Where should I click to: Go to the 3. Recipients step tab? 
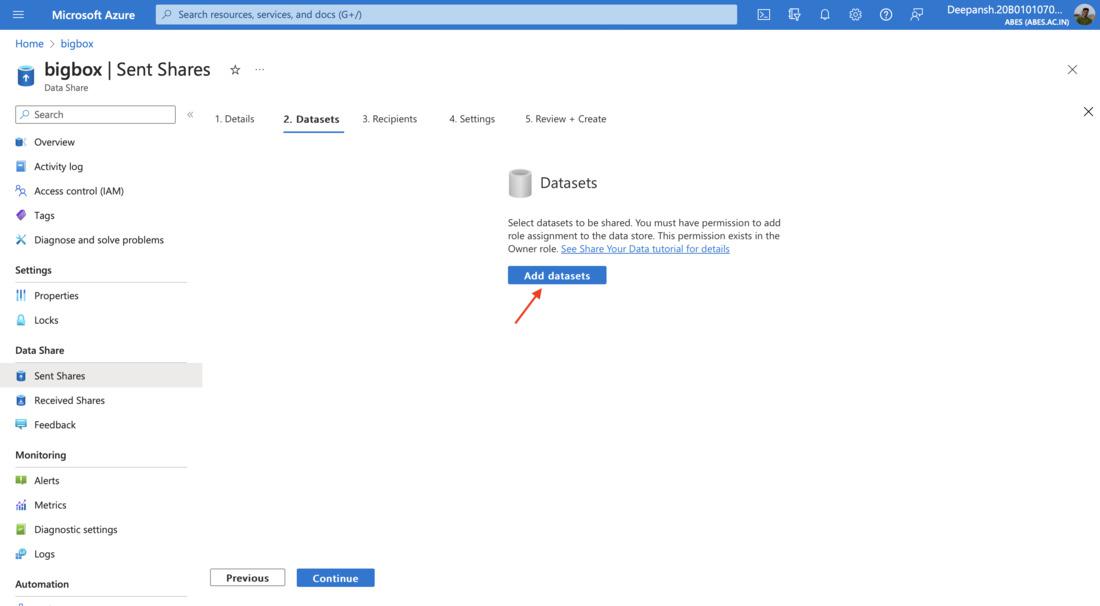389,119
